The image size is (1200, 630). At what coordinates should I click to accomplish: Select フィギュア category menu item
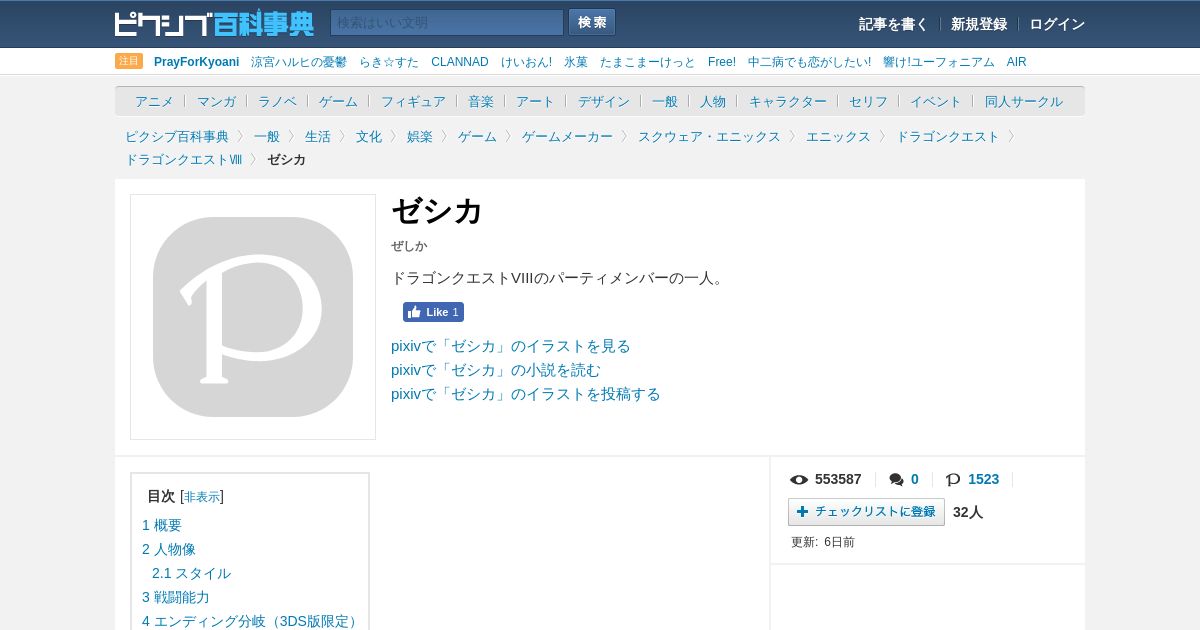tap(413, 101)
